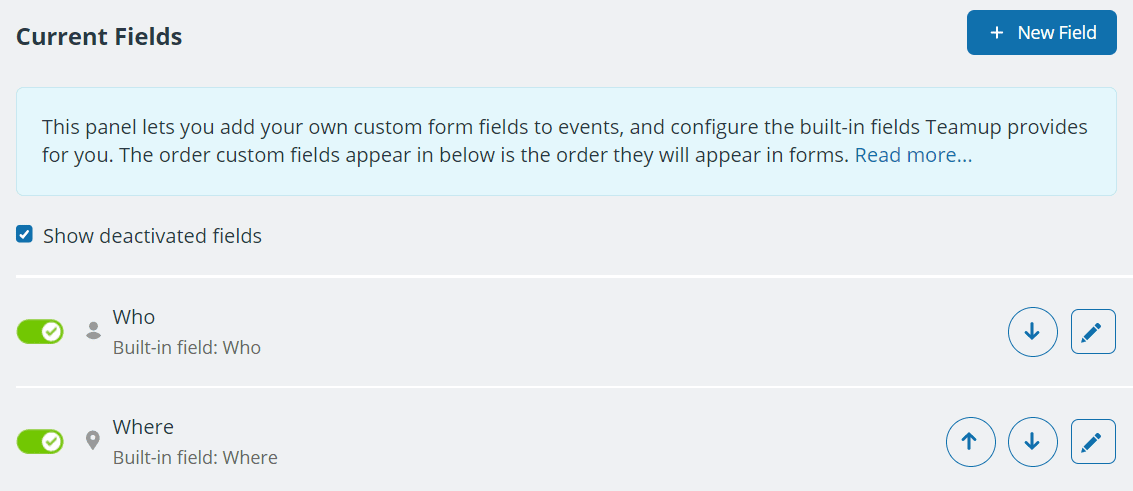Screen dimensions: 1133x491
Task: Create a New Field
Action: click(x=1041, y=32)
